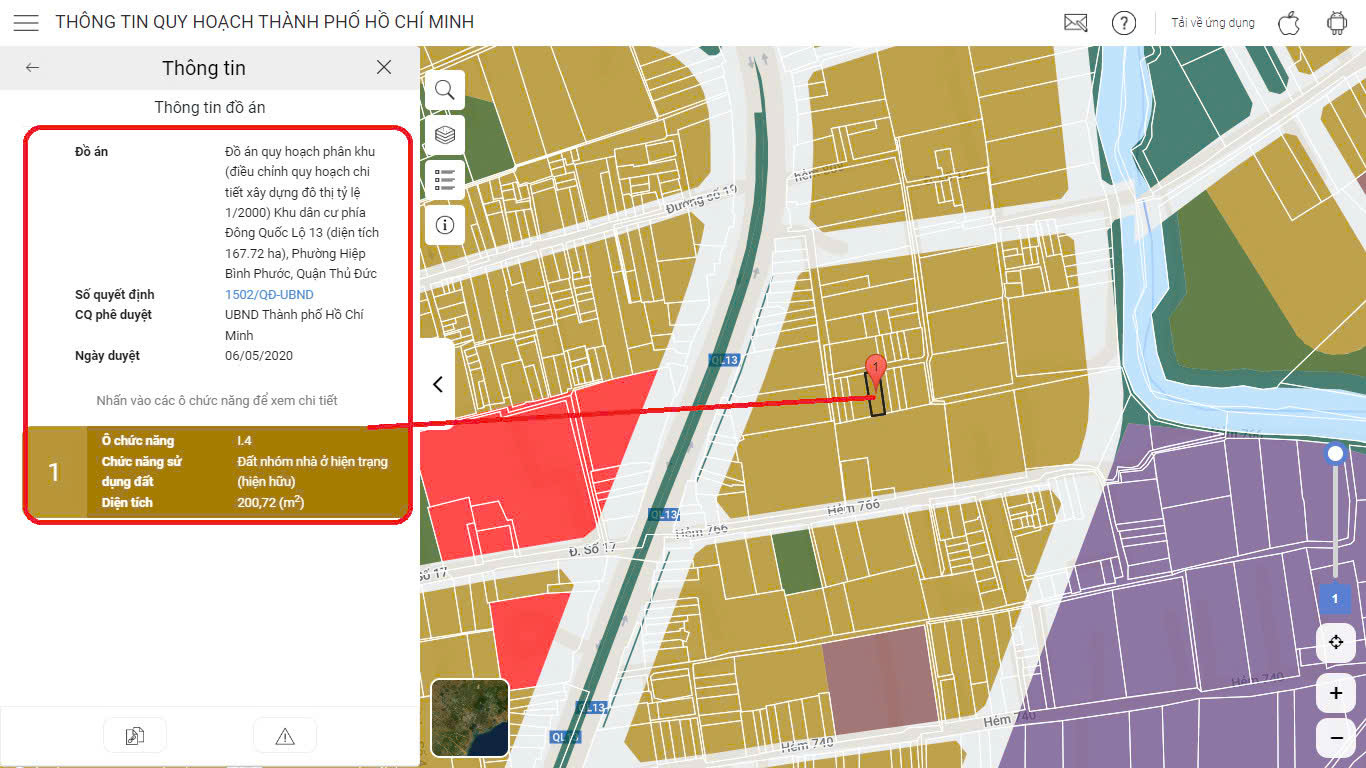The height and width of the screenshot is (768, 1366).
Task: Open decision link 1502/QĐ-UBND
Action: pyautogui.click(x=269, y=295)
